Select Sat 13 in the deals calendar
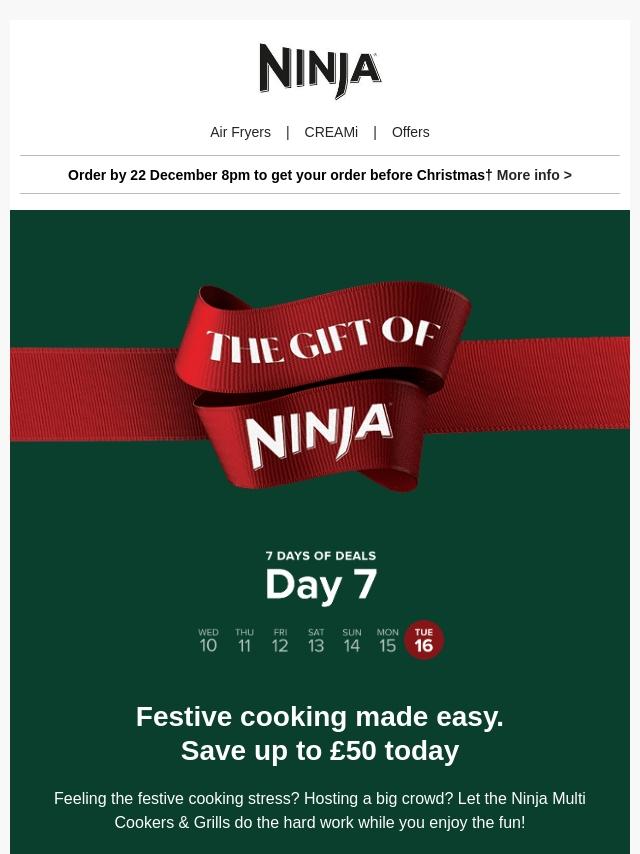Image resolution: width=640 pixels, height=854 pixels. (316, 640)
